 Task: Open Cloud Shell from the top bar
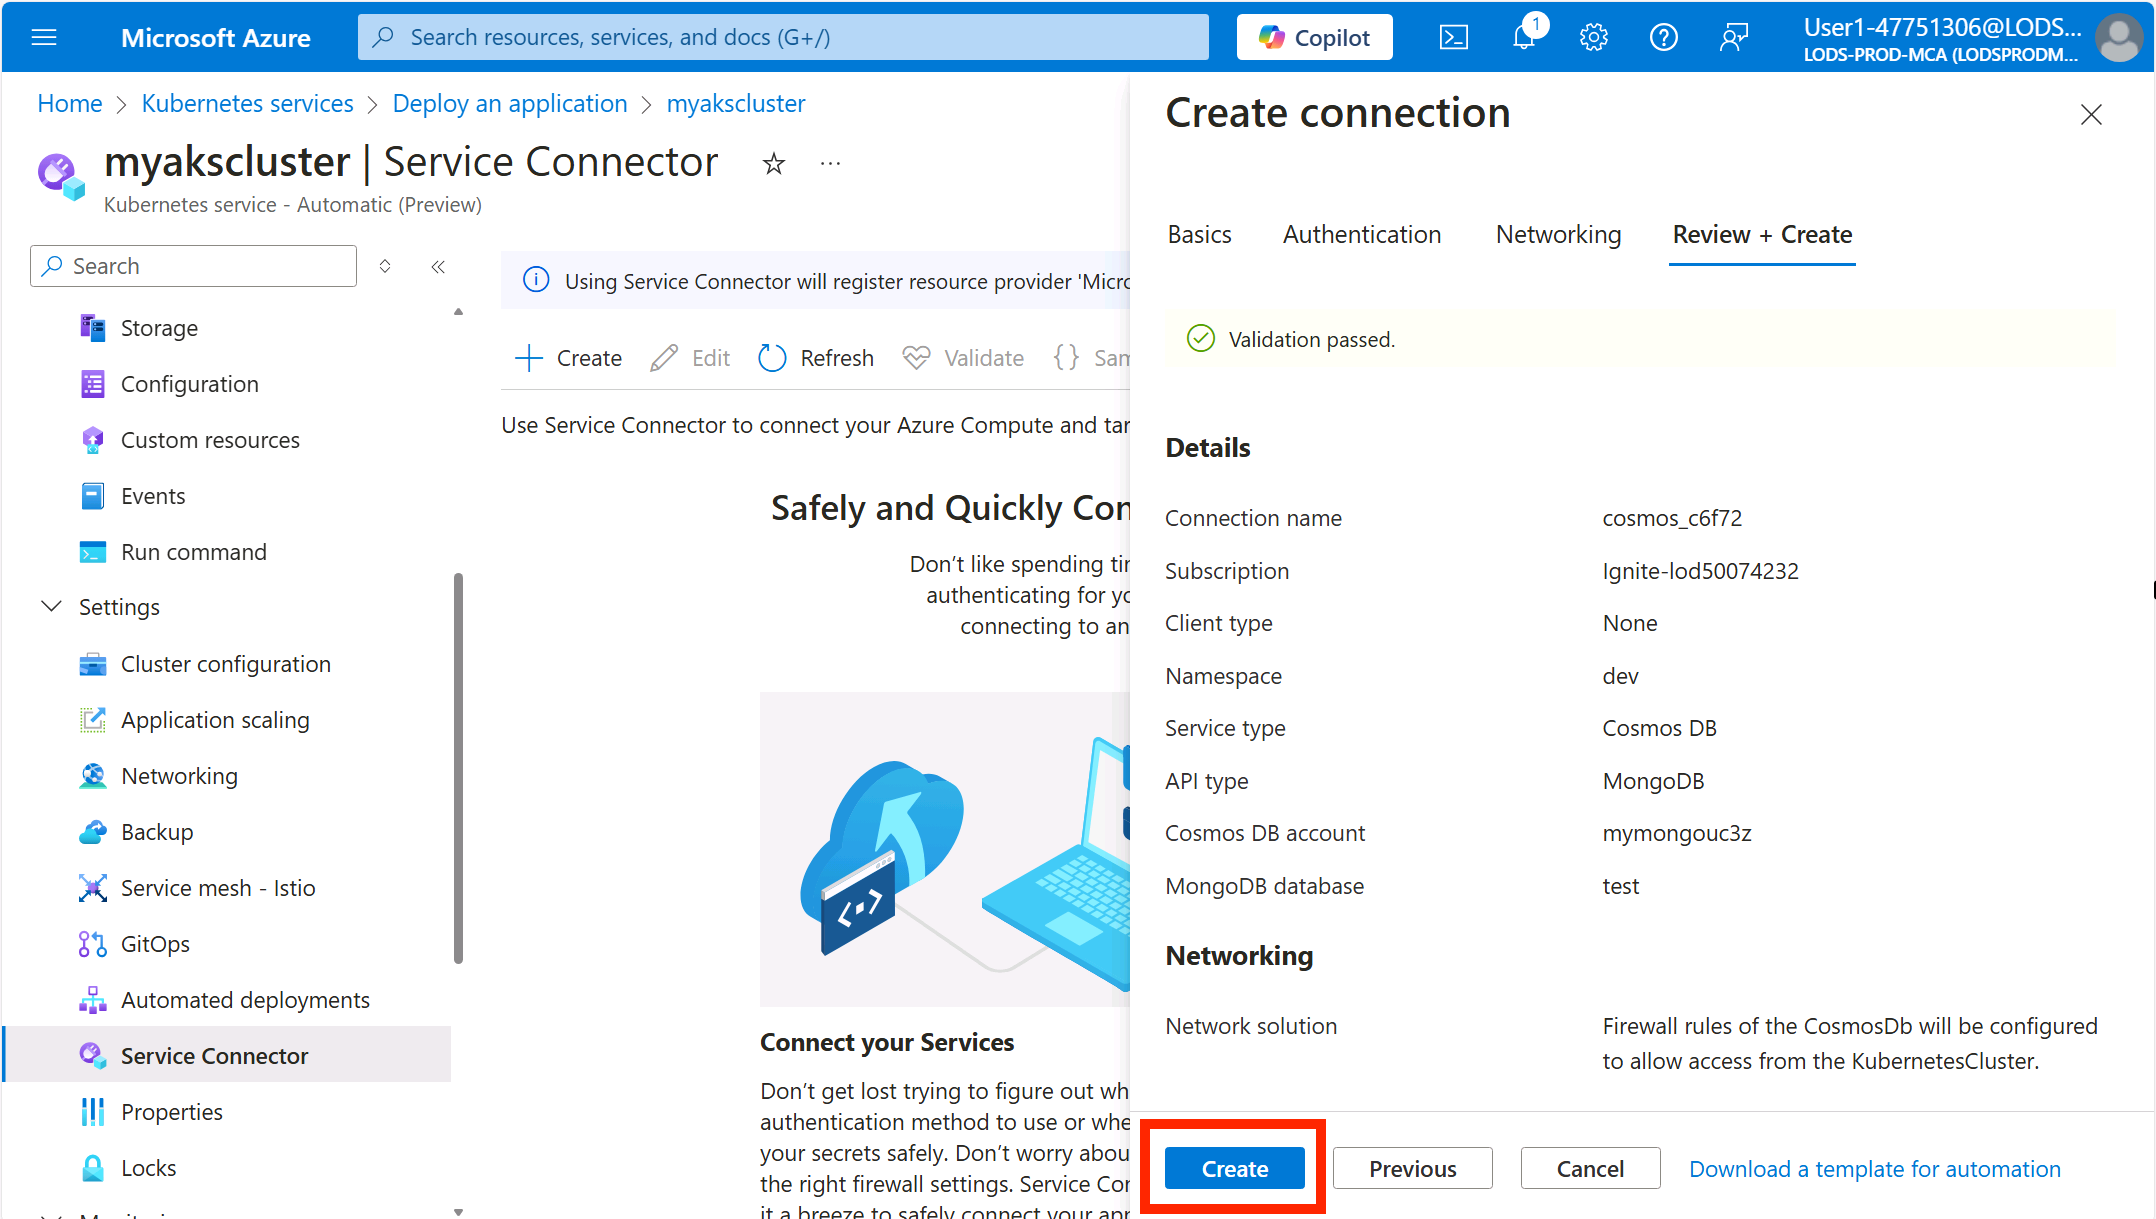point(1453,37)
